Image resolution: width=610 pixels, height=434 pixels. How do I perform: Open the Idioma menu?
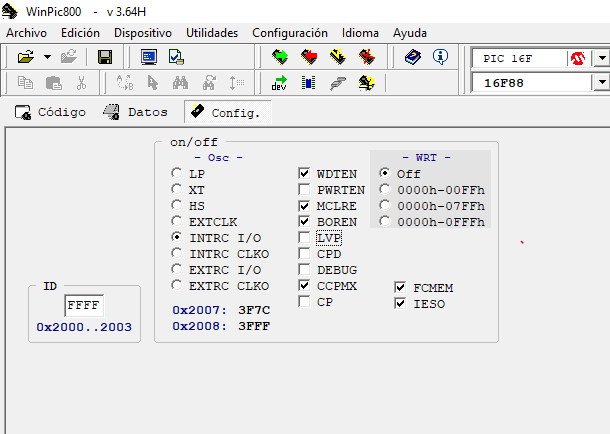(360, 33)
